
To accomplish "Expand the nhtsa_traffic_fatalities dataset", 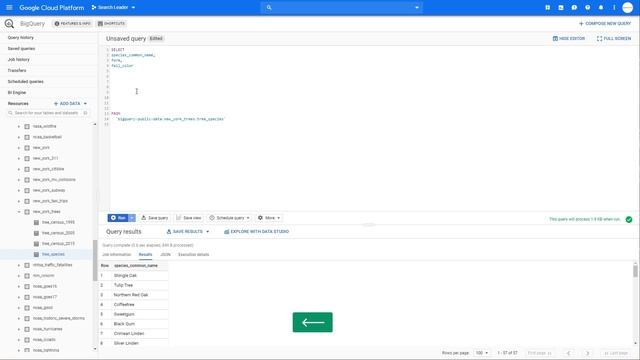I will [x=19, y=265].
